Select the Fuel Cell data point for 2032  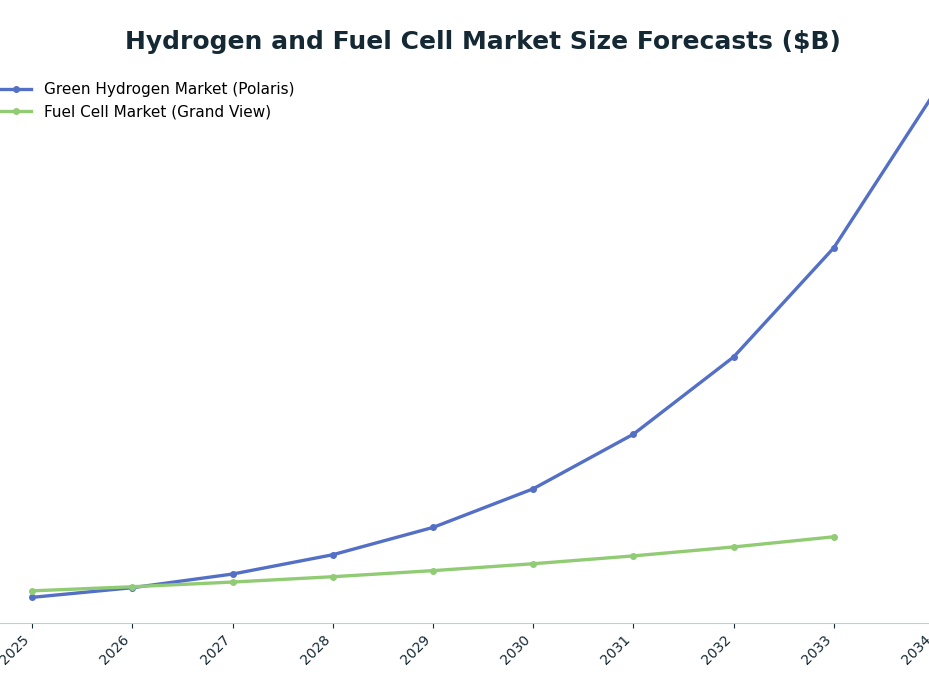click(x=734, y=548)
